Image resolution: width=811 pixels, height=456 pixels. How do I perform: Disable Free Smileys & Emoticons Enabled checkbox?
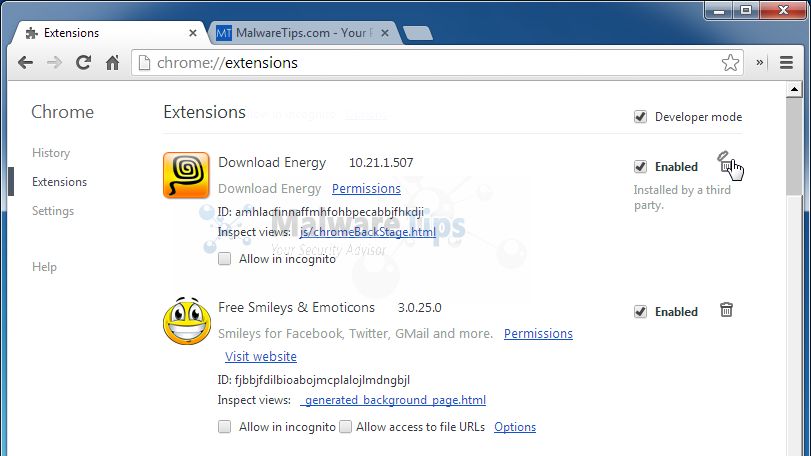click(x=640, y=312)
